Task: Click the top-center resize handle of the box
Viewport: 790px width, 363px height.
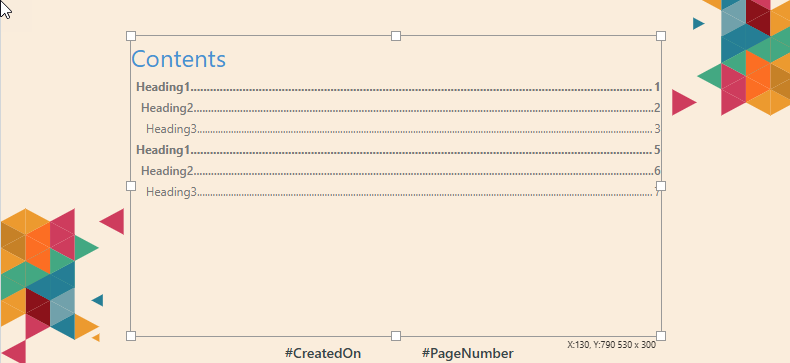Action: point(396,36)
